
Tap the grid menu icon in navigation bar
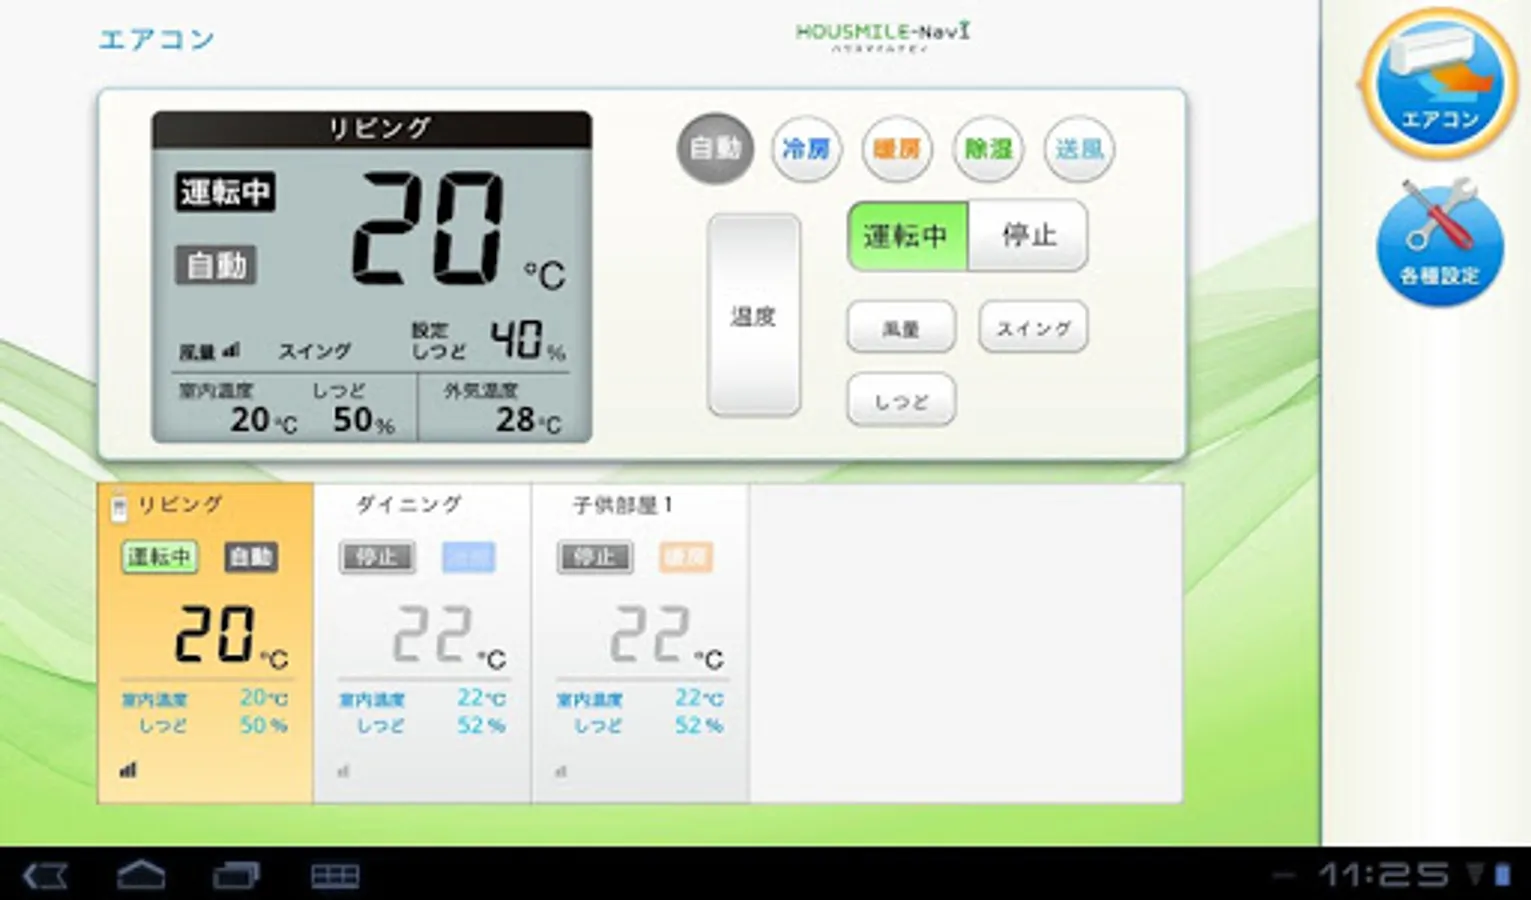click(335, 876)
